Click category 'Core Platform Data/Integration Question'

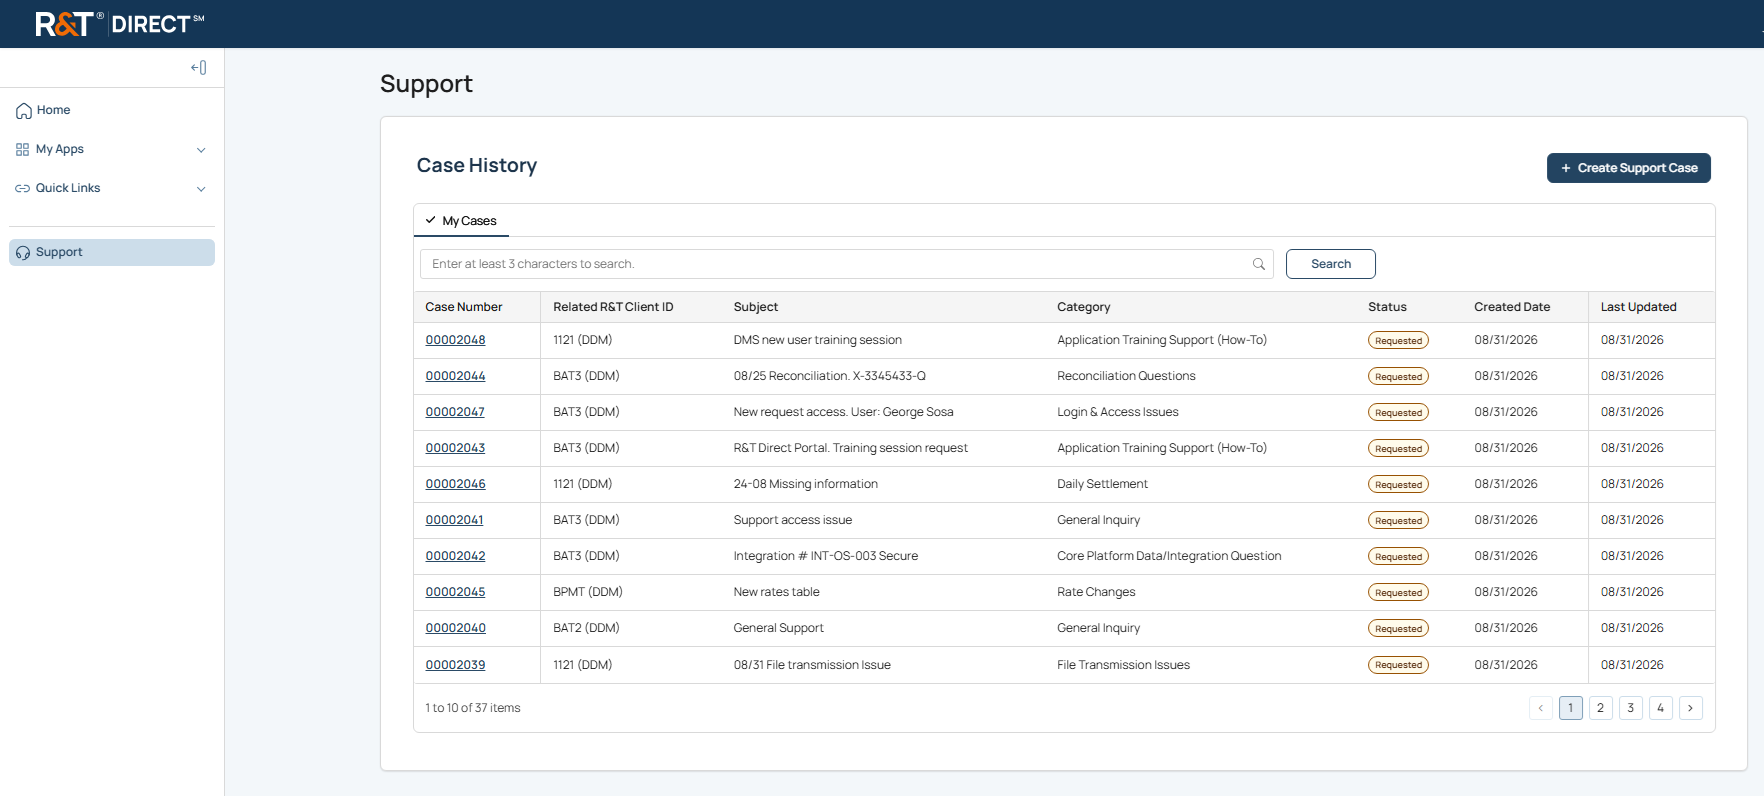point(1169,556)
